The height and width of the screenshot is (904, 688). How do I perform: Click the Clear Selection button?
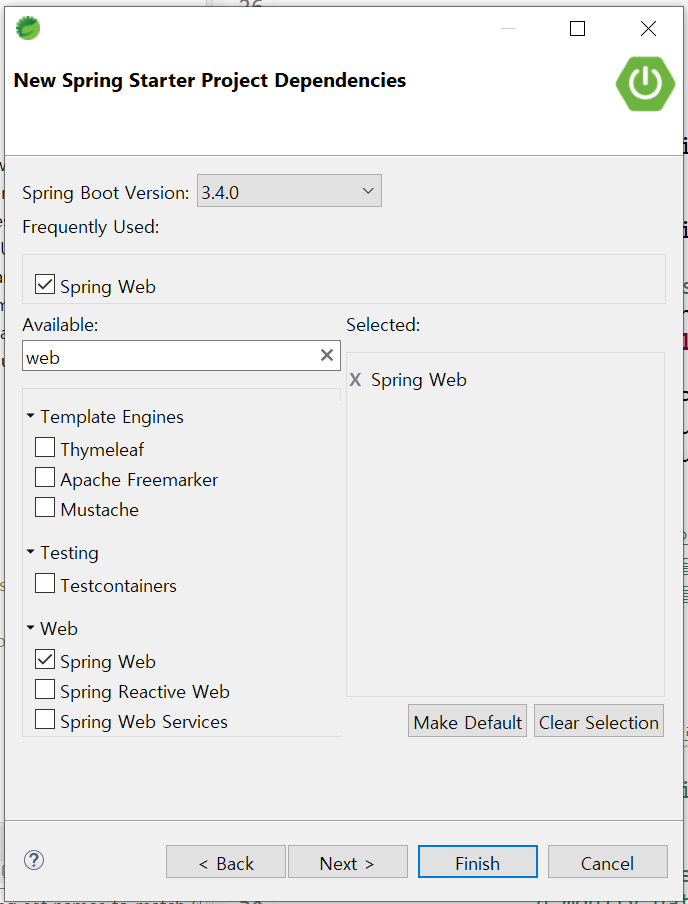599,721
